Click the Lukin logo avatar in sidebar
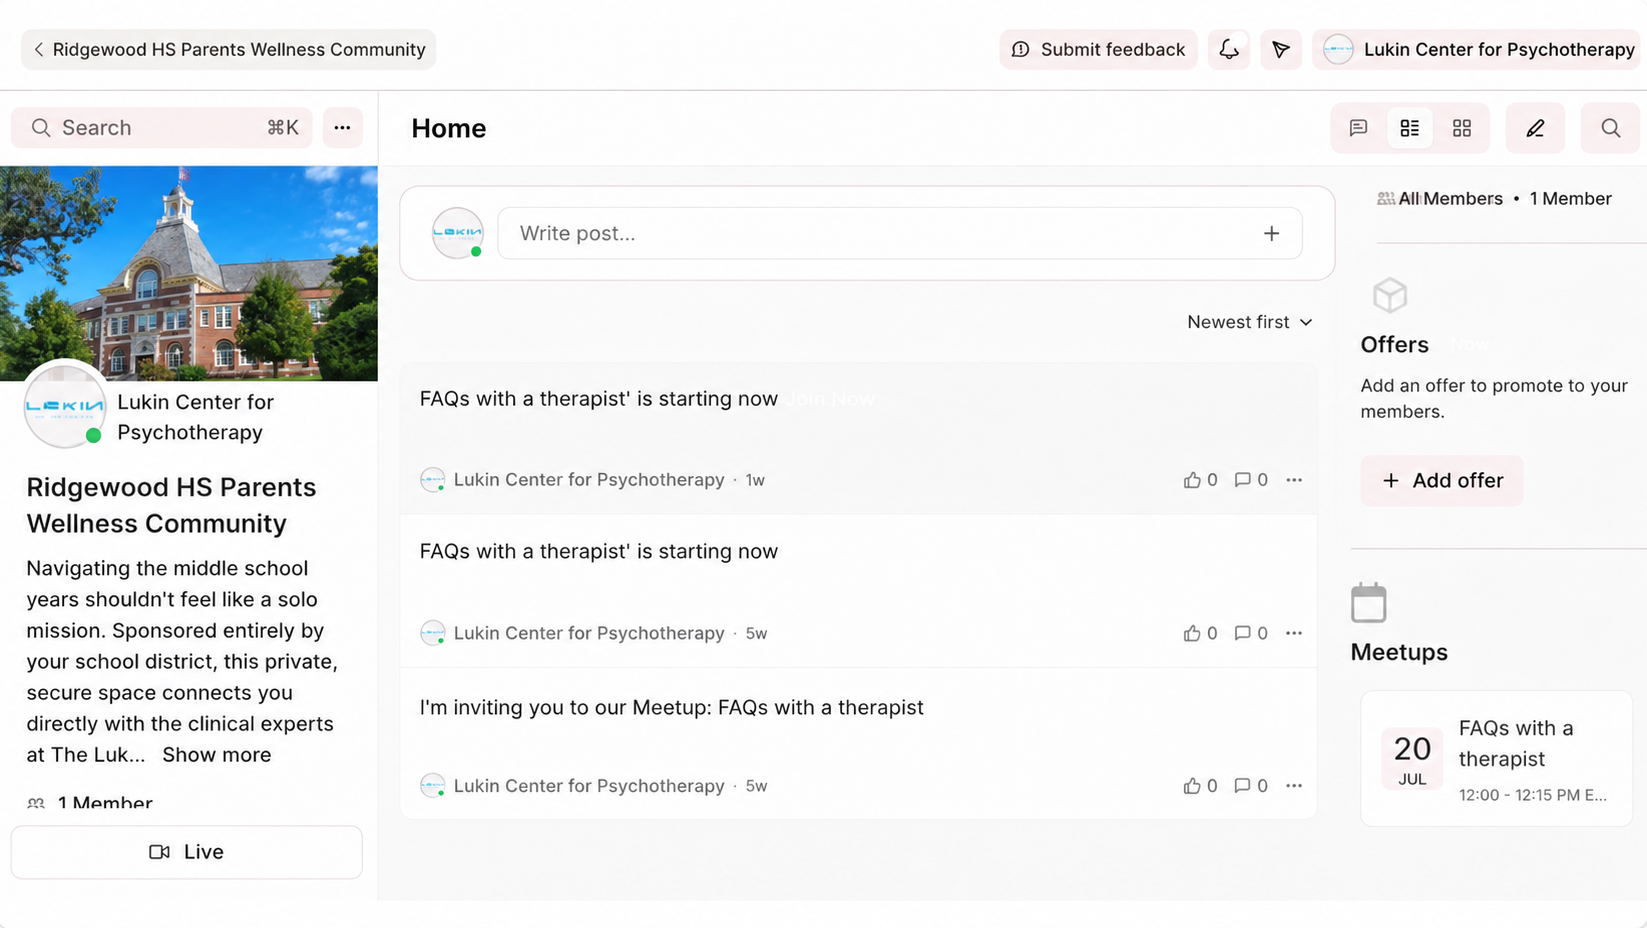Screen dimensions: 1647x928 click(x=65, y=405)
